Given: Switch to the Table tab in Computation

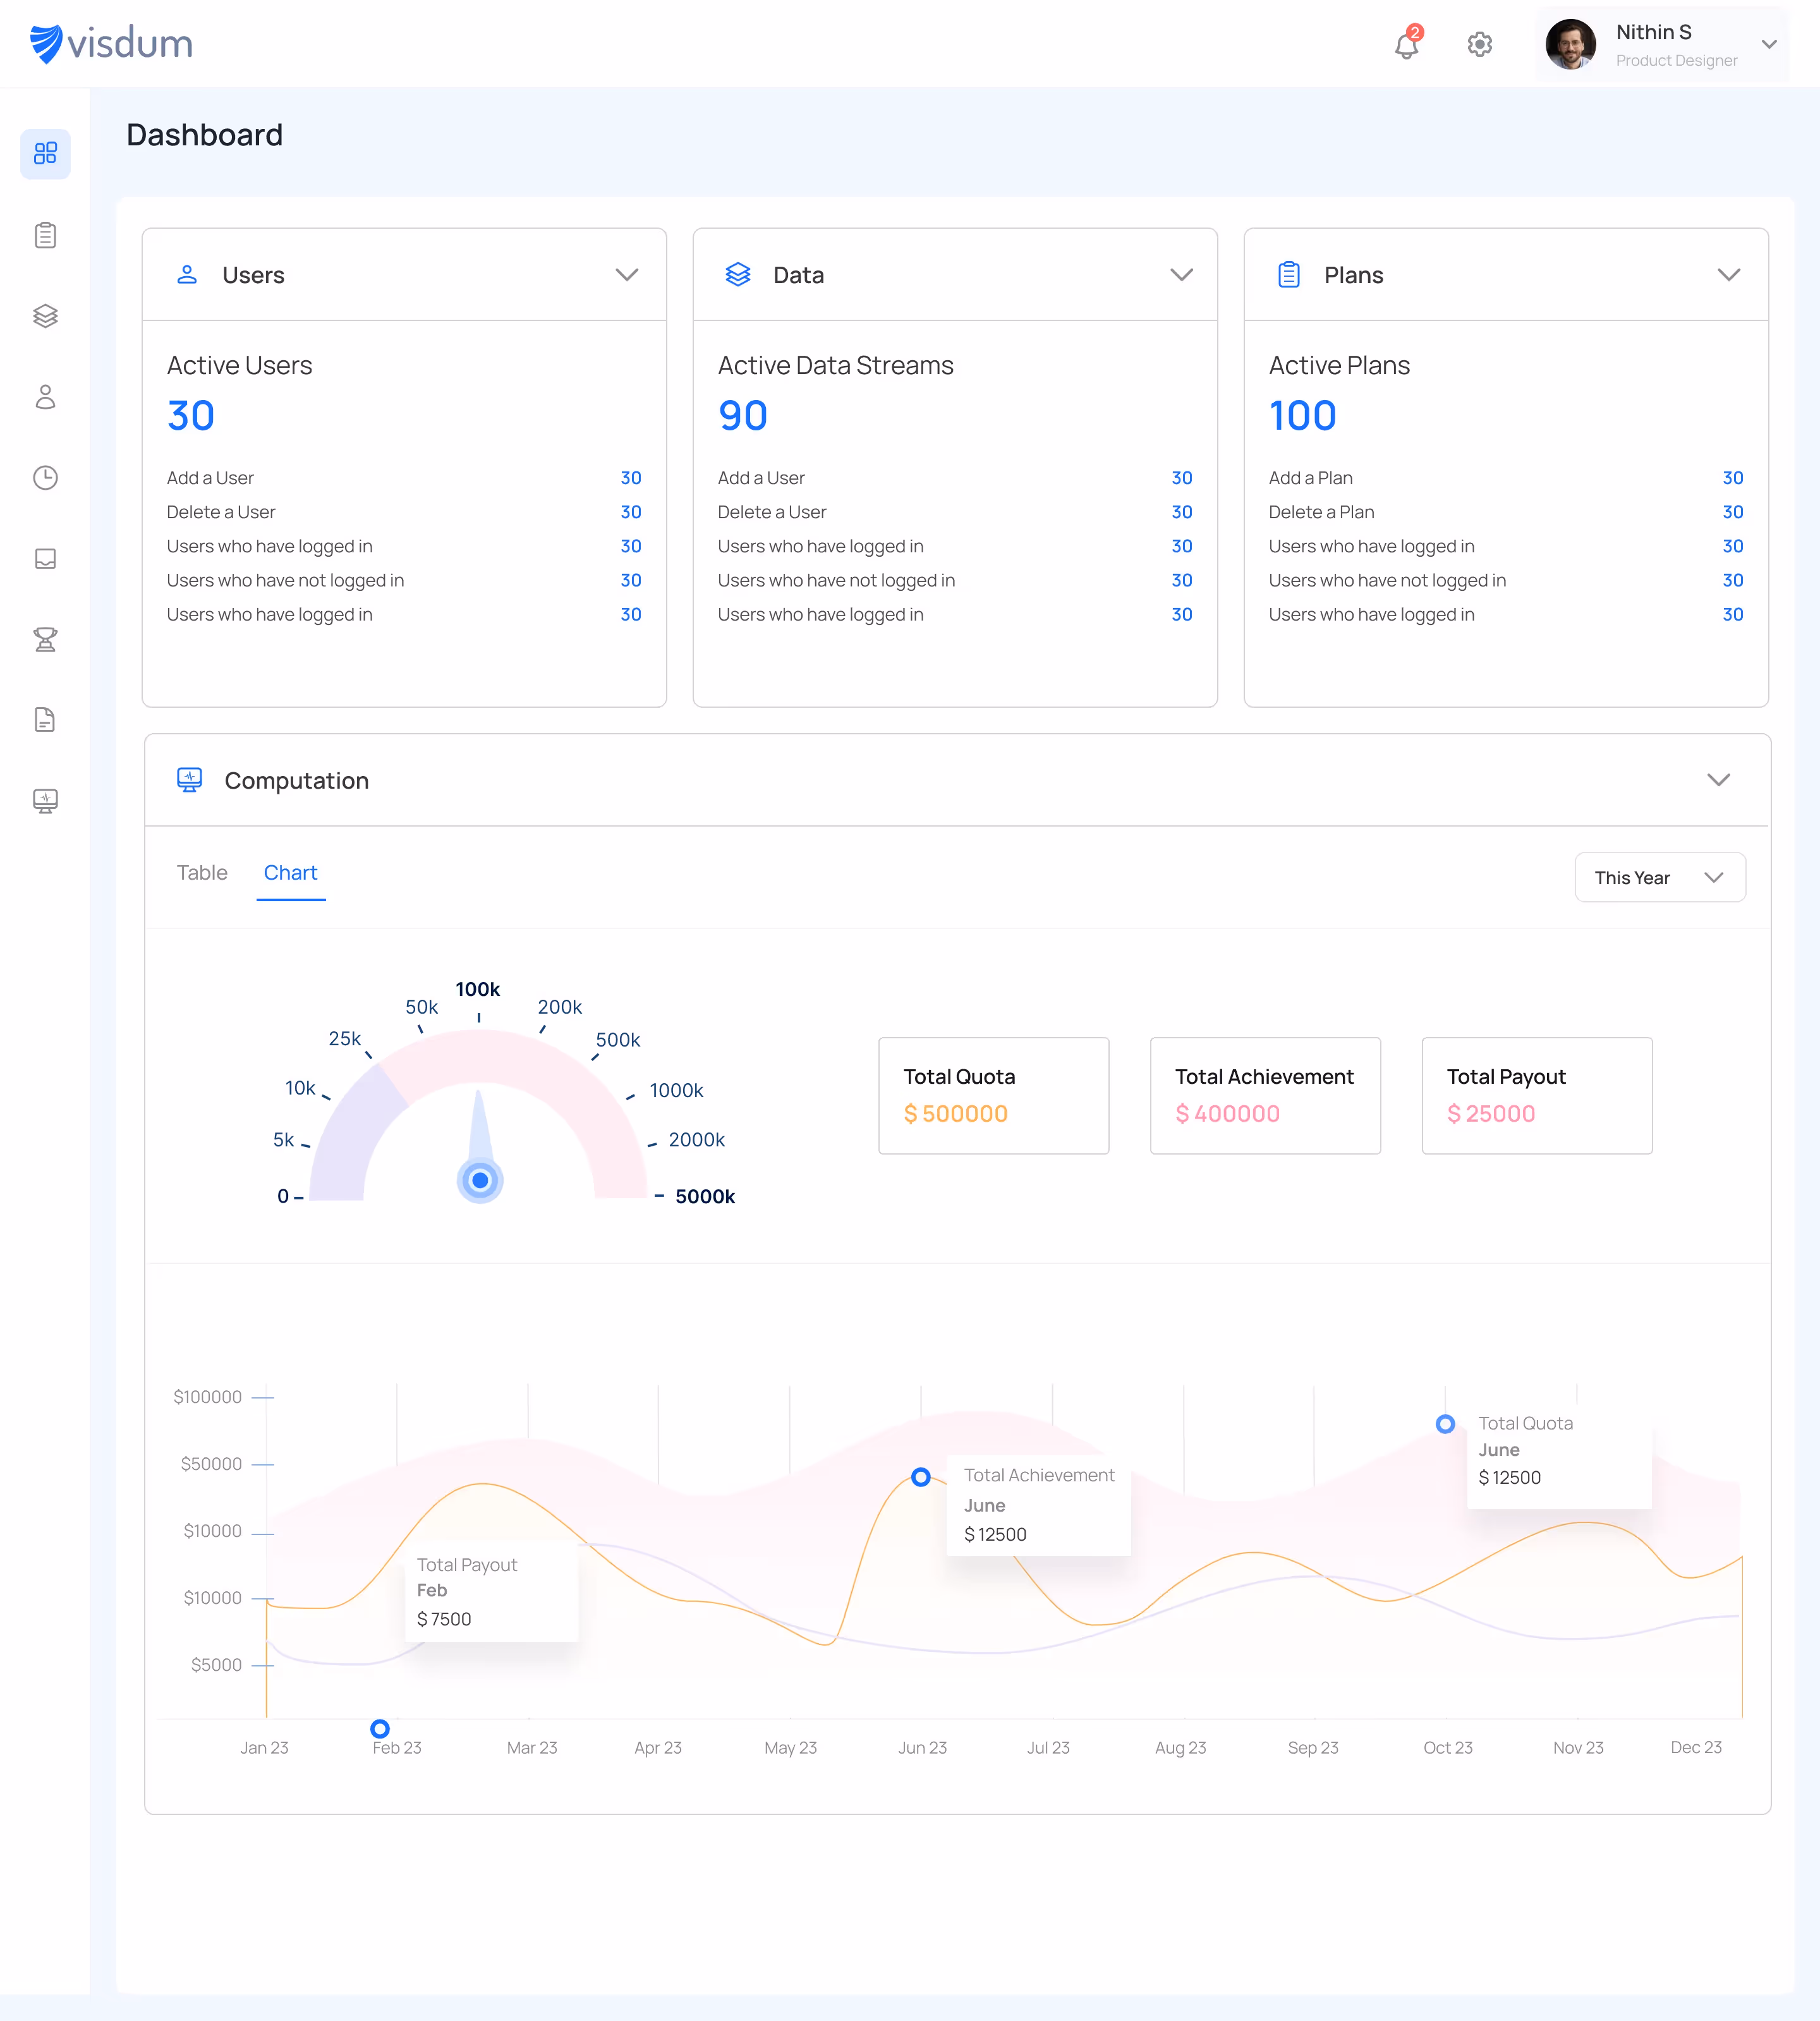Looking at the screenshot, I should coord(202,872).
